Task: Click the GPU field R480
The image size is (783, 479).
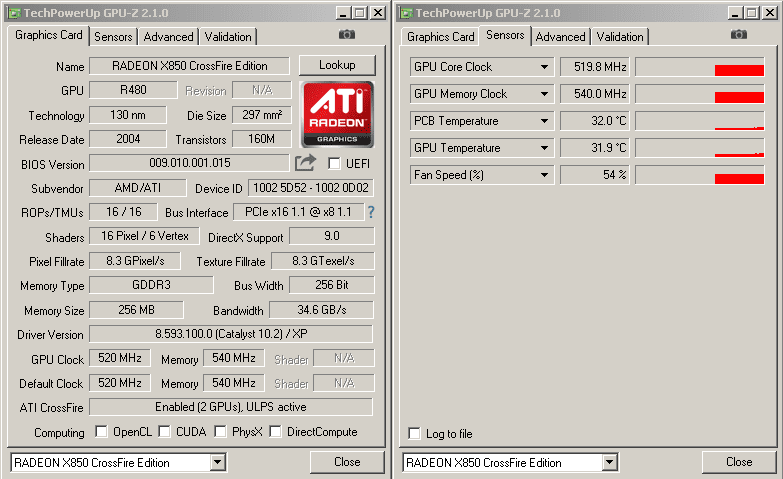Action: coord(133,90)
